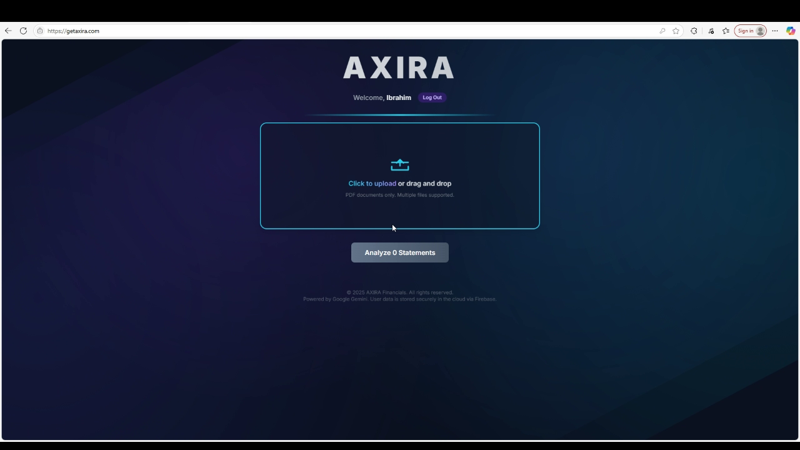Add this page to favorites star
Image resolution: width=800 pixels, height=450 pixels.
(x=676, y=31)
